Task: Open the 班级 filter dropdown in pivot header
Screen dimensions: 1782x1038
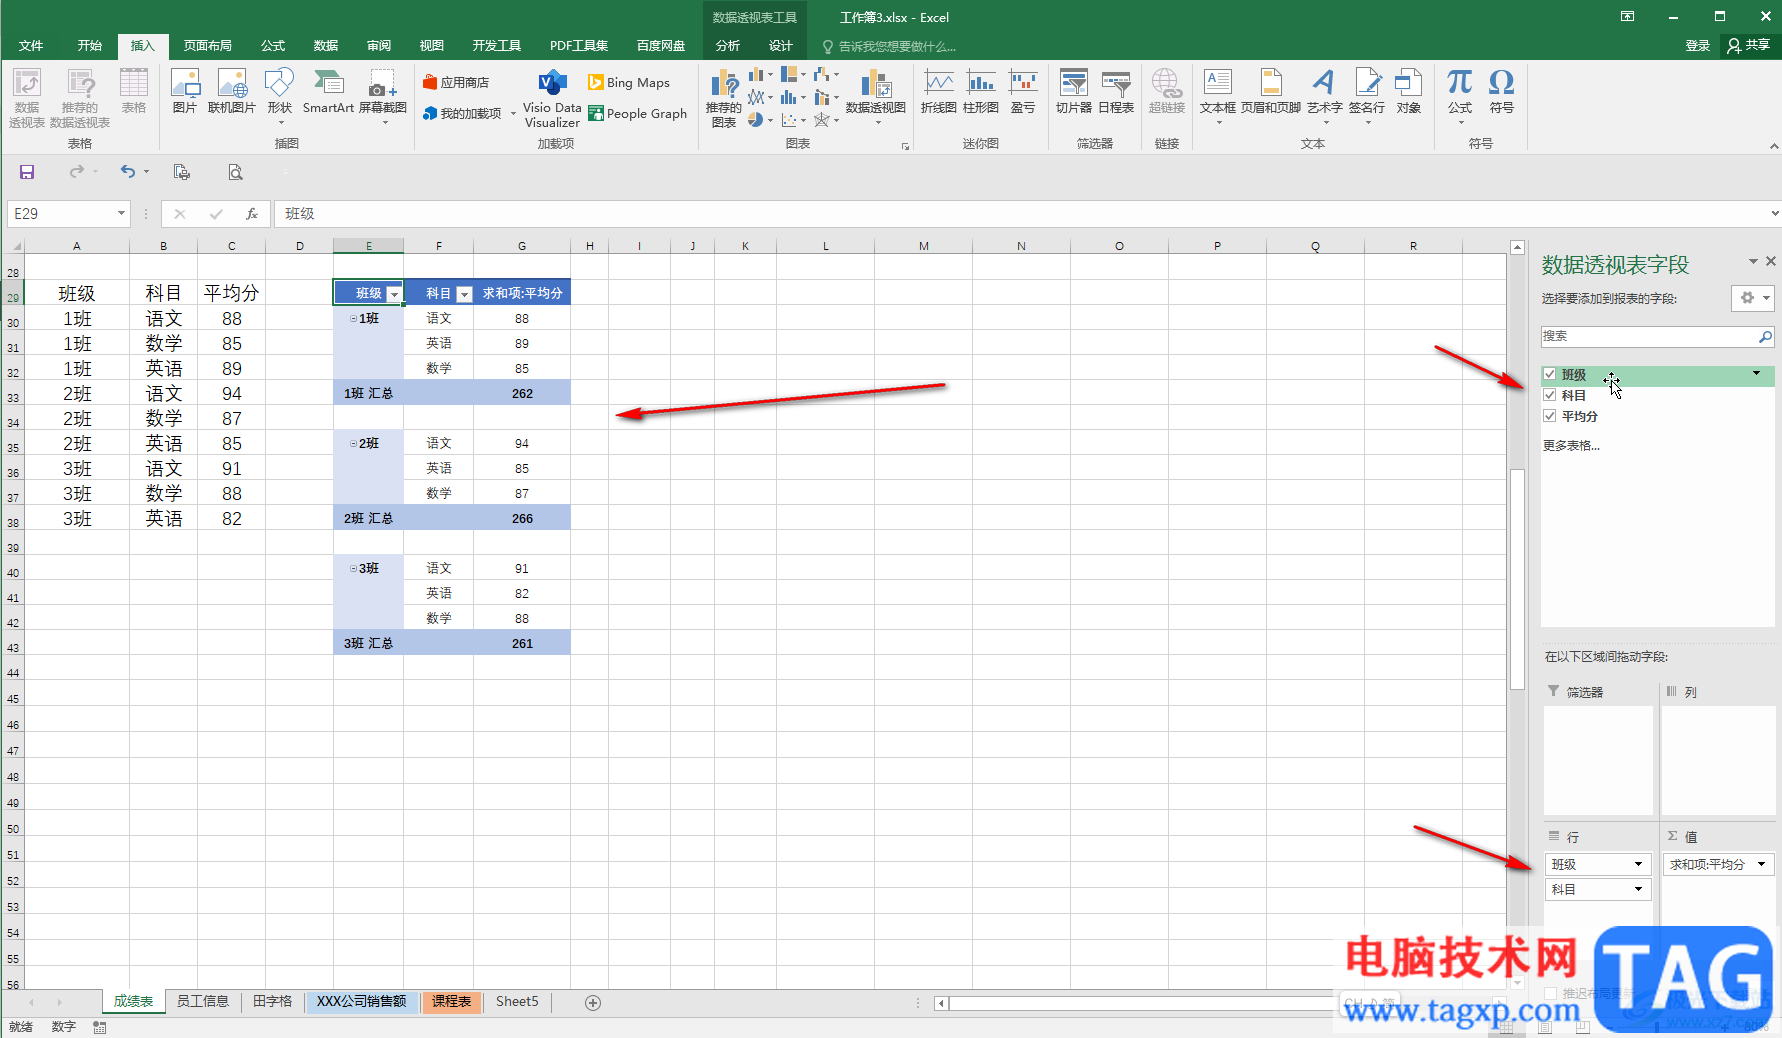Action: click(394, 294)
